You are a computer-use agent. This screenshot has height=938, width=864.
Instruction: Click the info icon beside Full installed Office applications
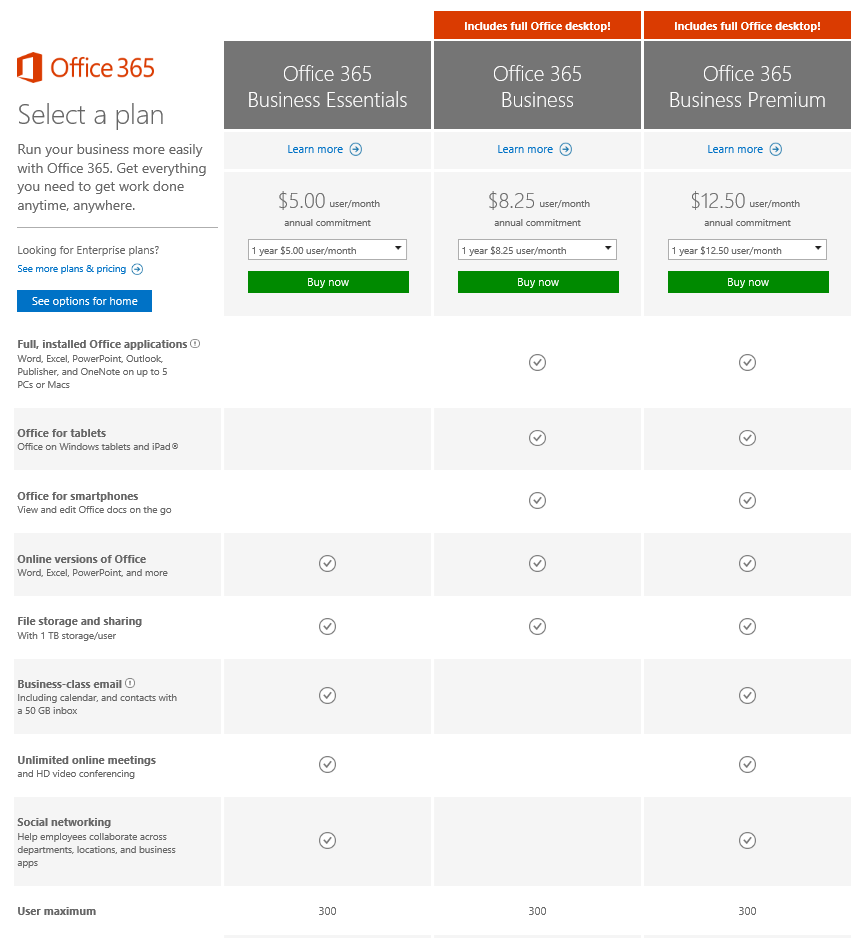coord(195,343)
